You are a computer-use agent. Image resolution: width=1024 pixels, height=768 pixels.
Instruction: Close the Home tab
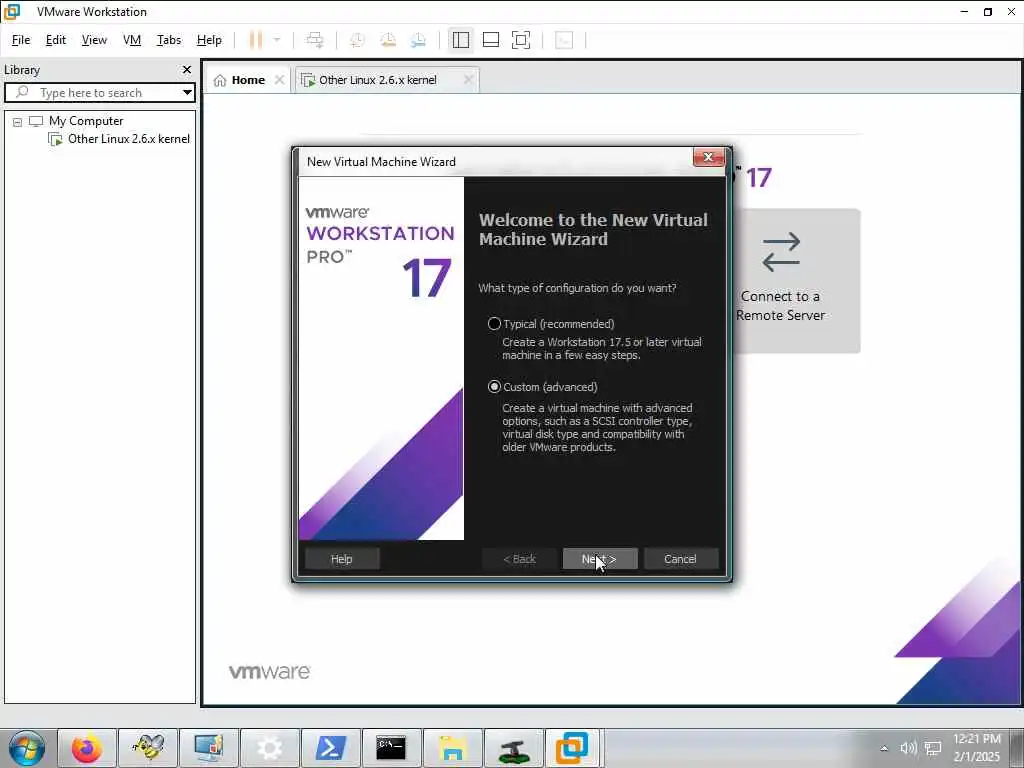click(280, 80)
